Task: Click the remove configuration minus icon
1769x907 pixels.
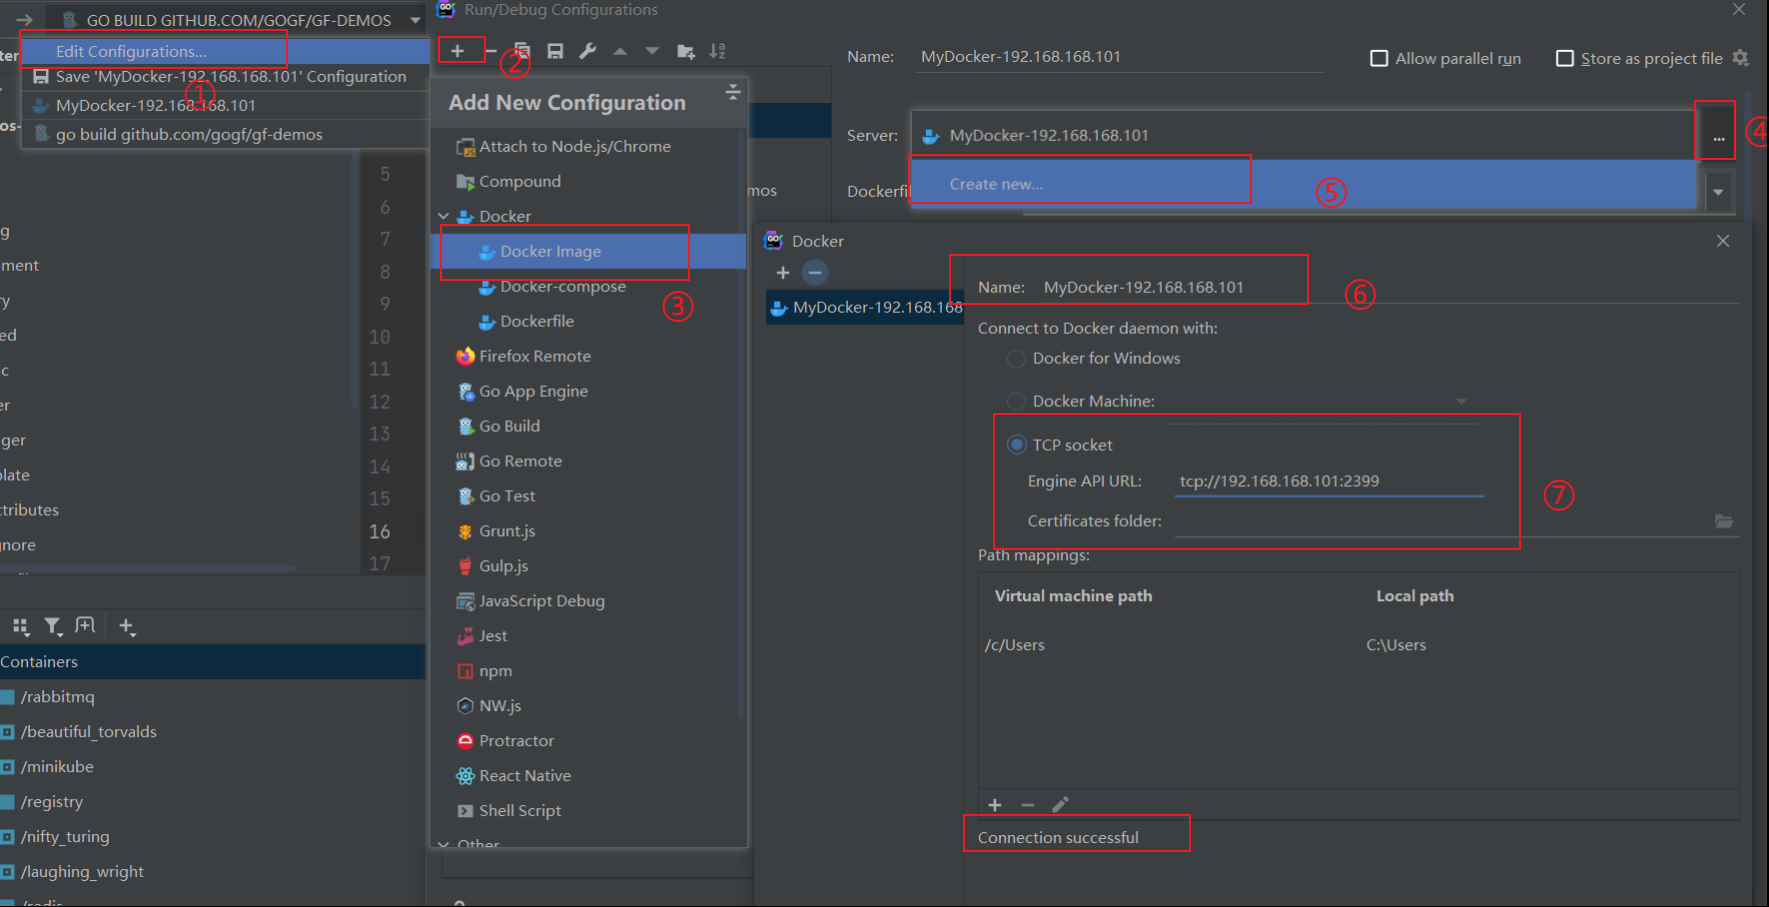Action: (x=491, y=51)
